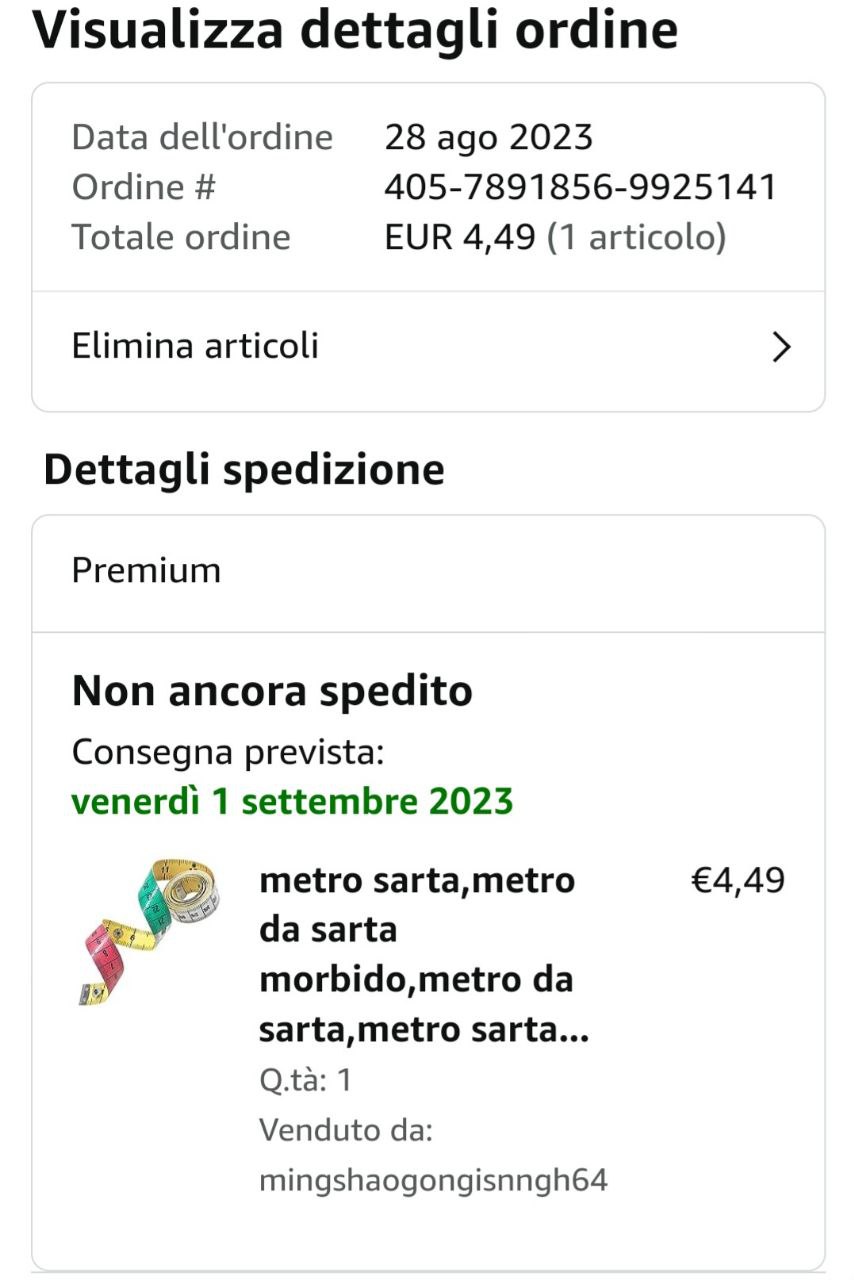This screenshot has height=1280, width=854.
Task: Tap the Non ancora spedito status
Action: point(272,691)
